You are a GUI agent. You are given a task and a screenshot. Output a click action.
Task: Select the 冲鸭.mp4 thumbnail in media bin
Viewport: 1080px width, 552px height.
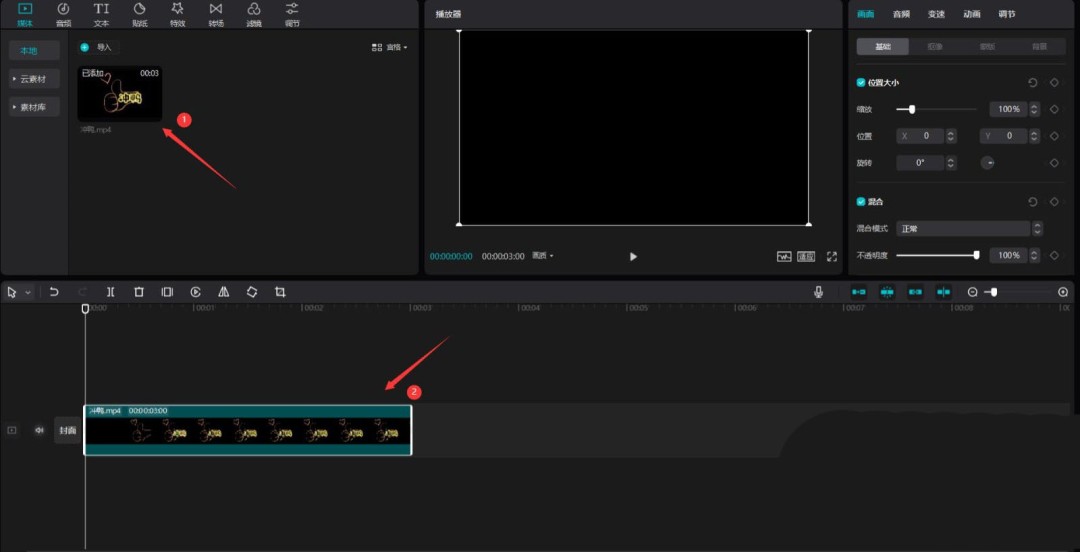[x=120, y=94]
